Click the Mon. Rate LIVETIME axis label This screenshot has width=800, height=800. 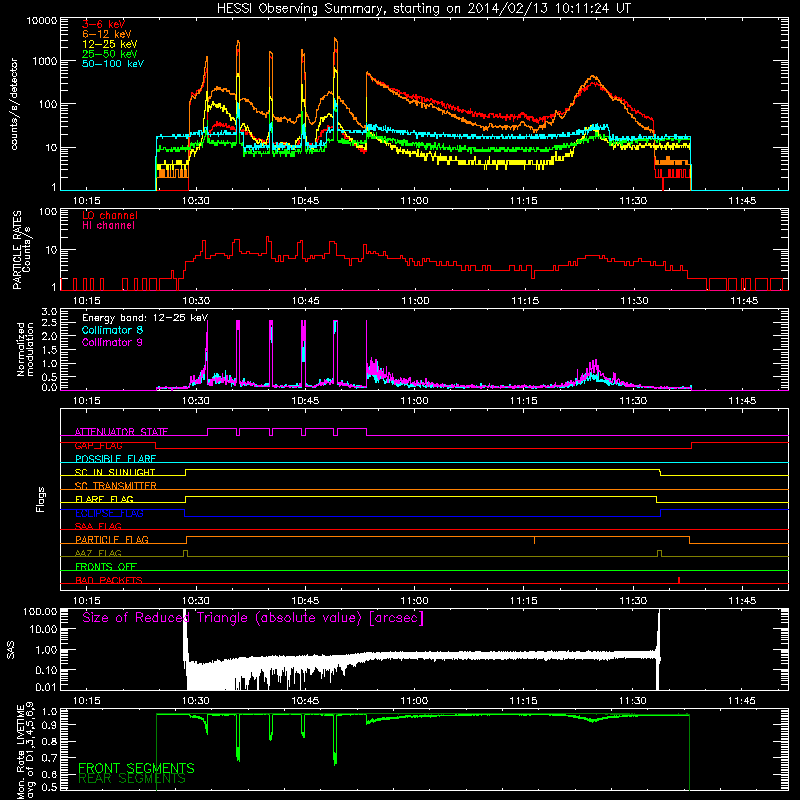click(25, 750)
